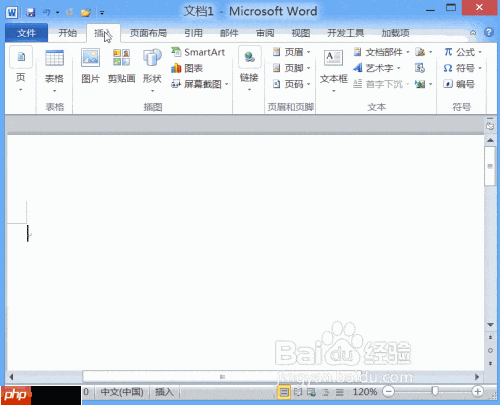Click the Select Browse Object circle button
Screen dimensions: 500x405
pyautogui.click(x=490, y=350)
